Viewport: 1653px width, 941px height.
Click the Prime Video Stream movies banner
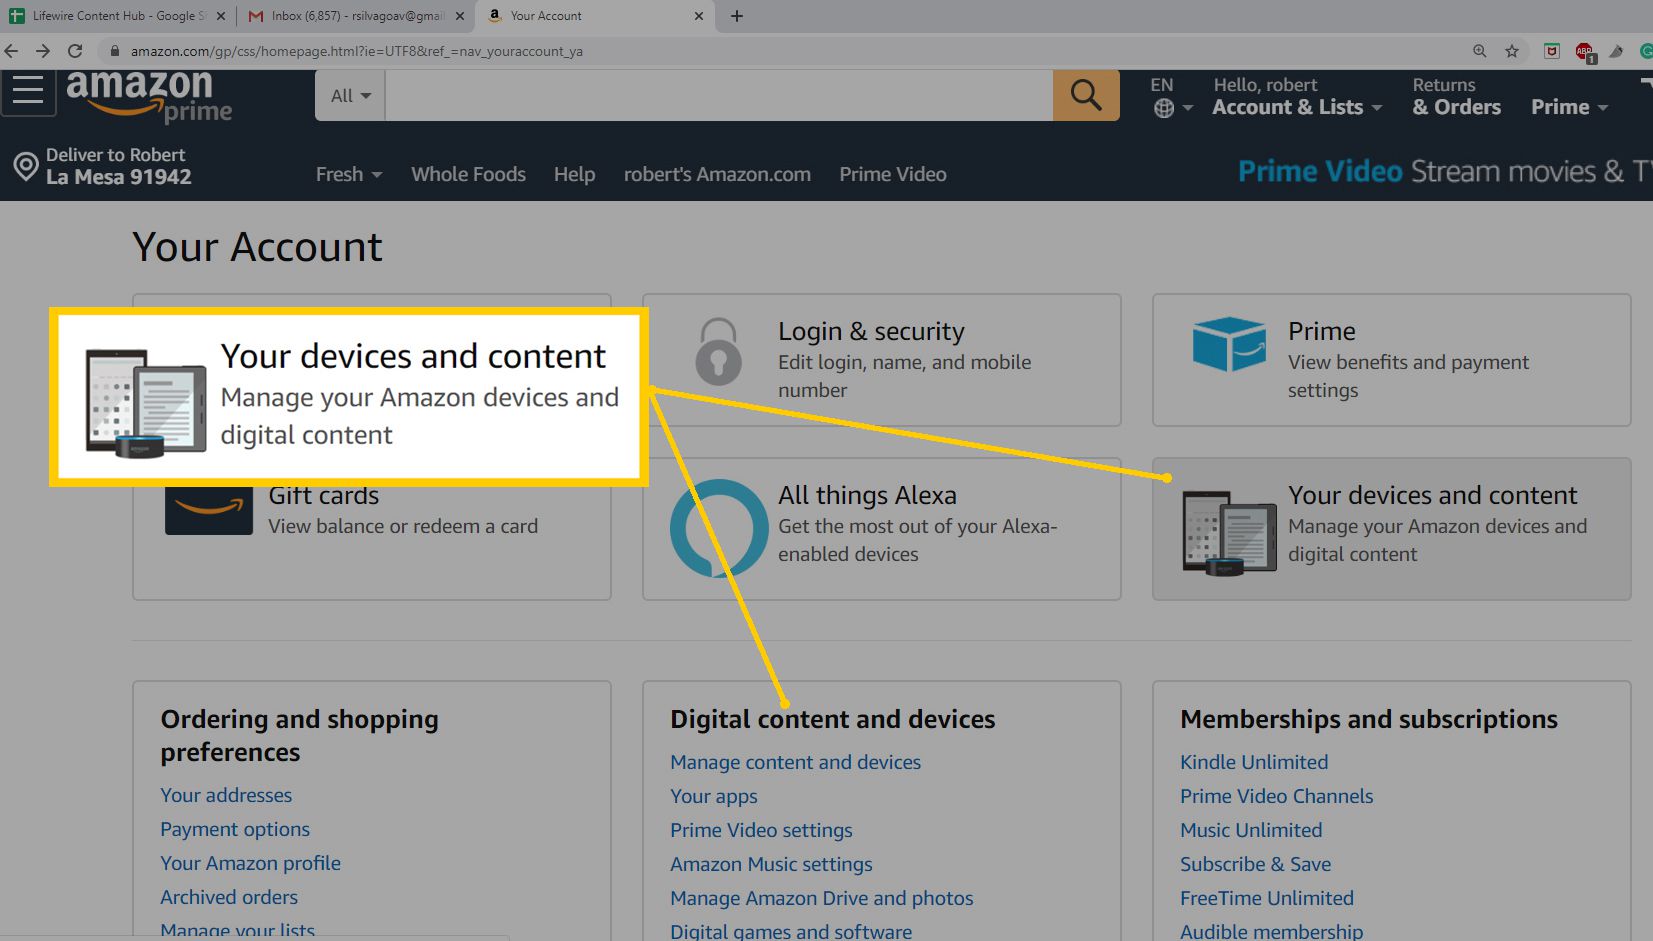point(1444,171)
